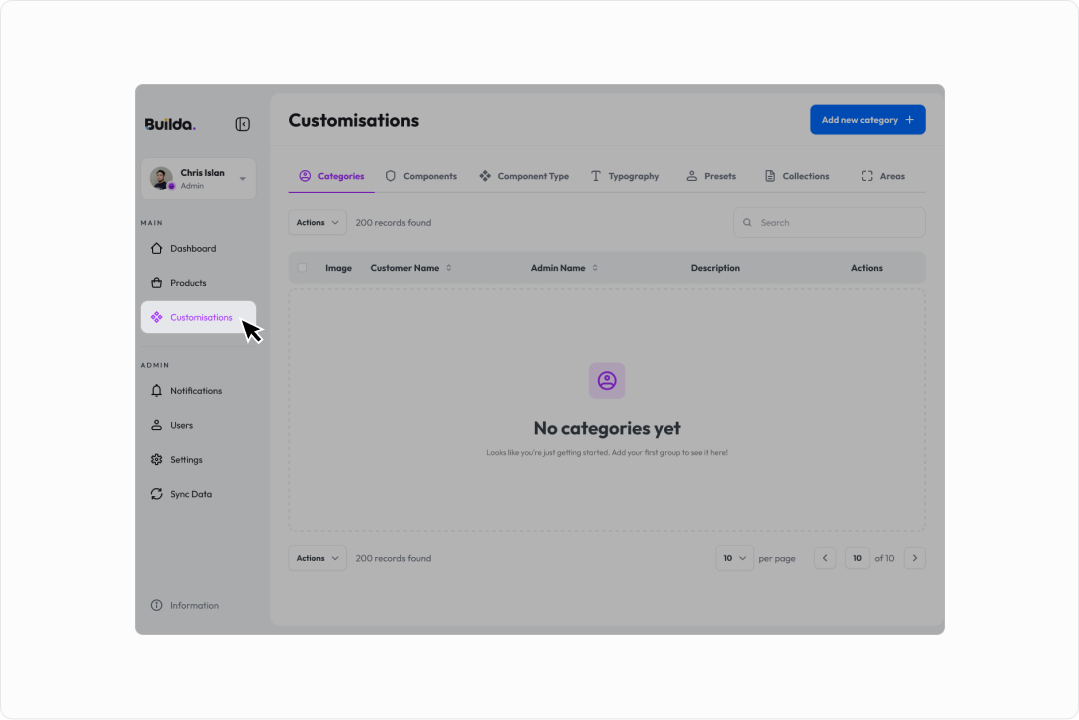The image size is (1079, 720).
Task: Open the Typography tab
Action: pyautogui.click(x=625, y=176)
